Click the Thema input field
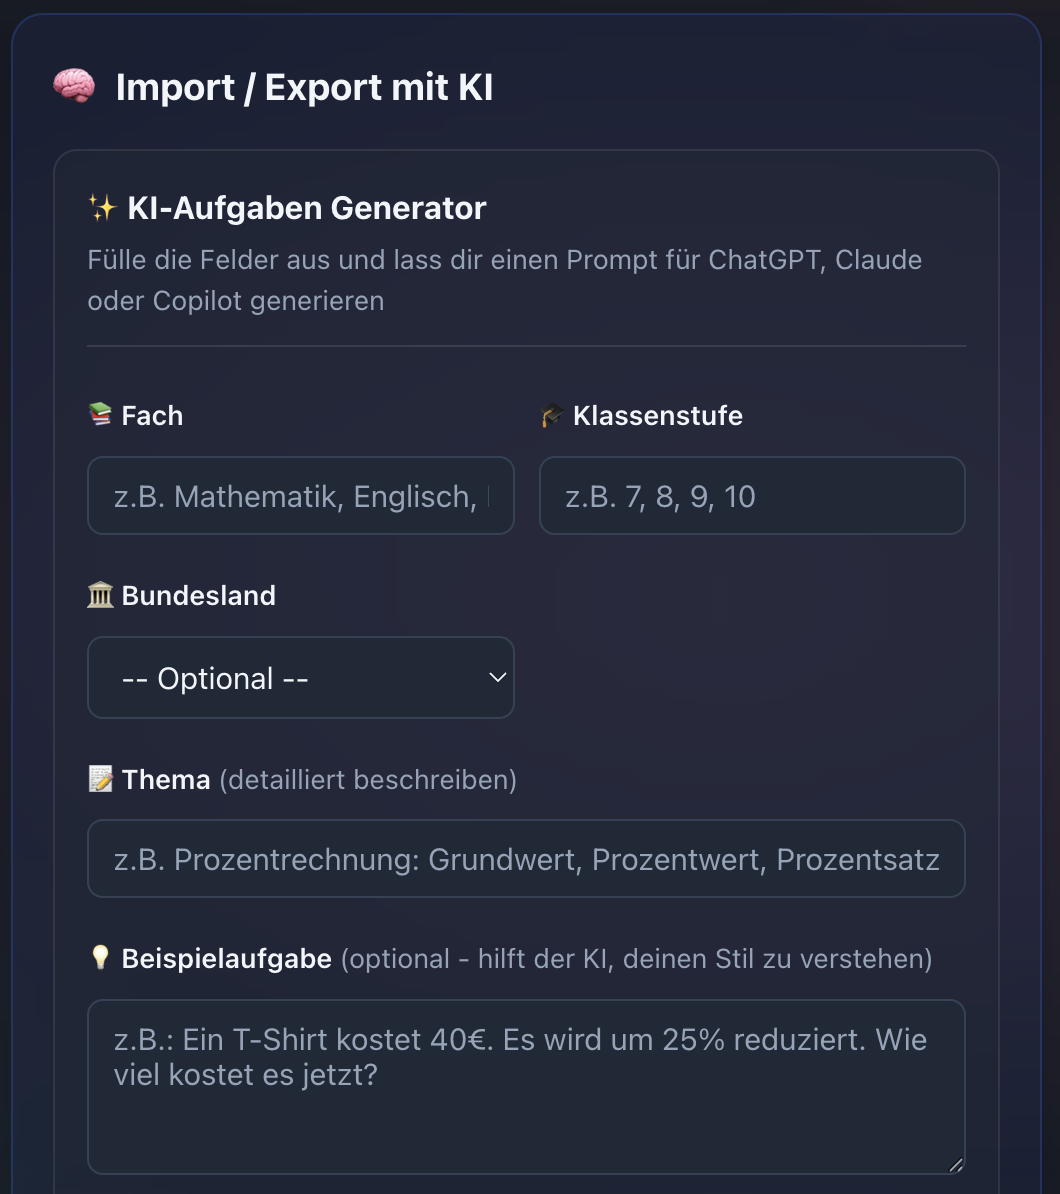 tap(527, 858)
